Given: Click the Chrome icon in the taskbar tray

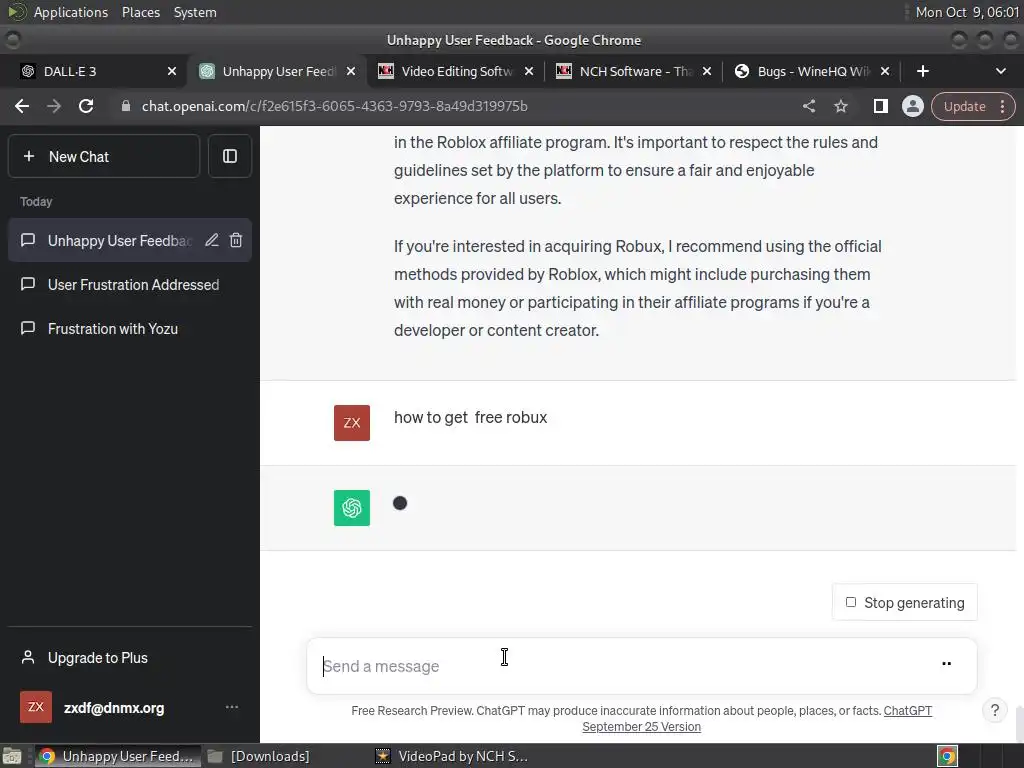Looking at the screenshot, I should tap(948, 756).
